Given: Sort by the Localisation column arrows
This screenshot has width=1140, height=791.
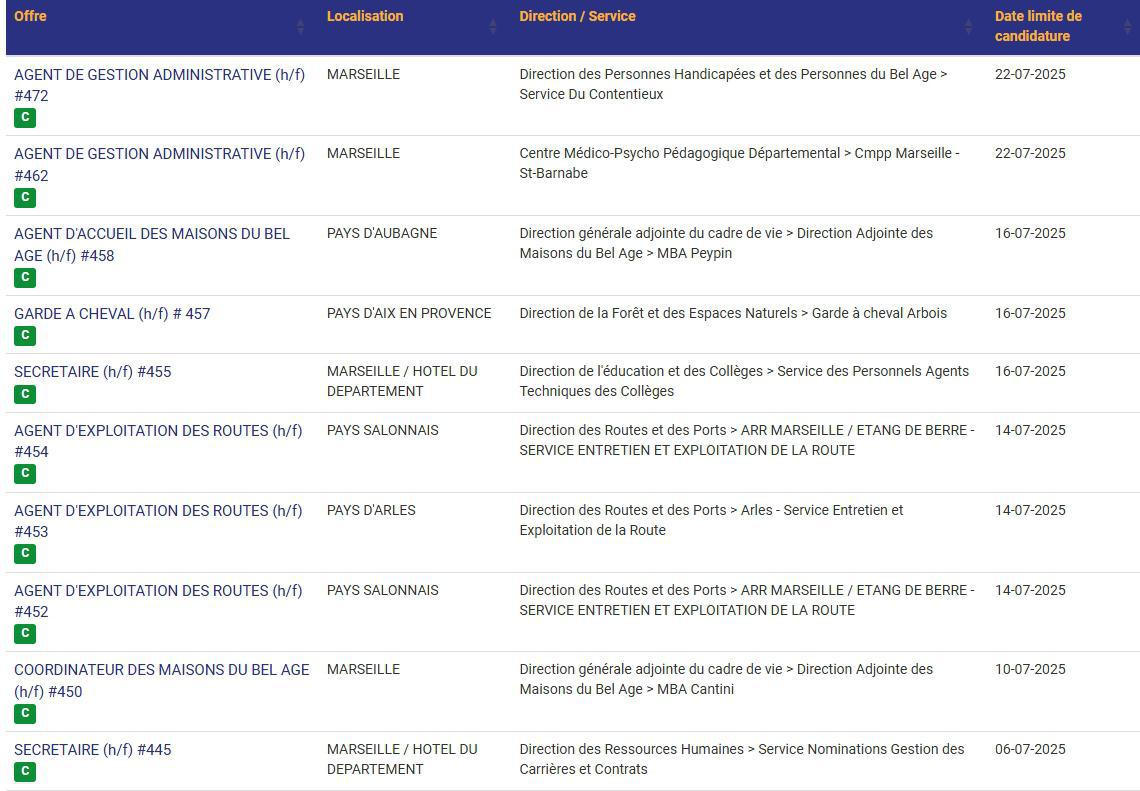Looking at the screenshot, I should [x=493, y=27].
